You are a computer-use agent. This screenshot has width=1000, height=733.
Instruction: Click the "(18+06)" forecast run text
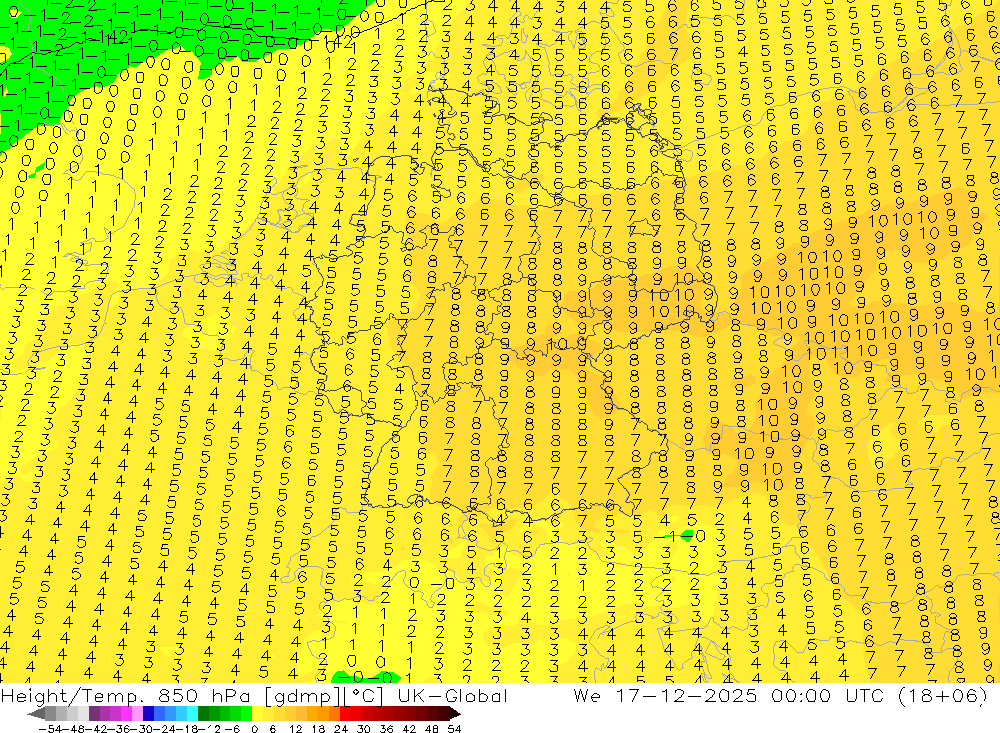[943, 695]
